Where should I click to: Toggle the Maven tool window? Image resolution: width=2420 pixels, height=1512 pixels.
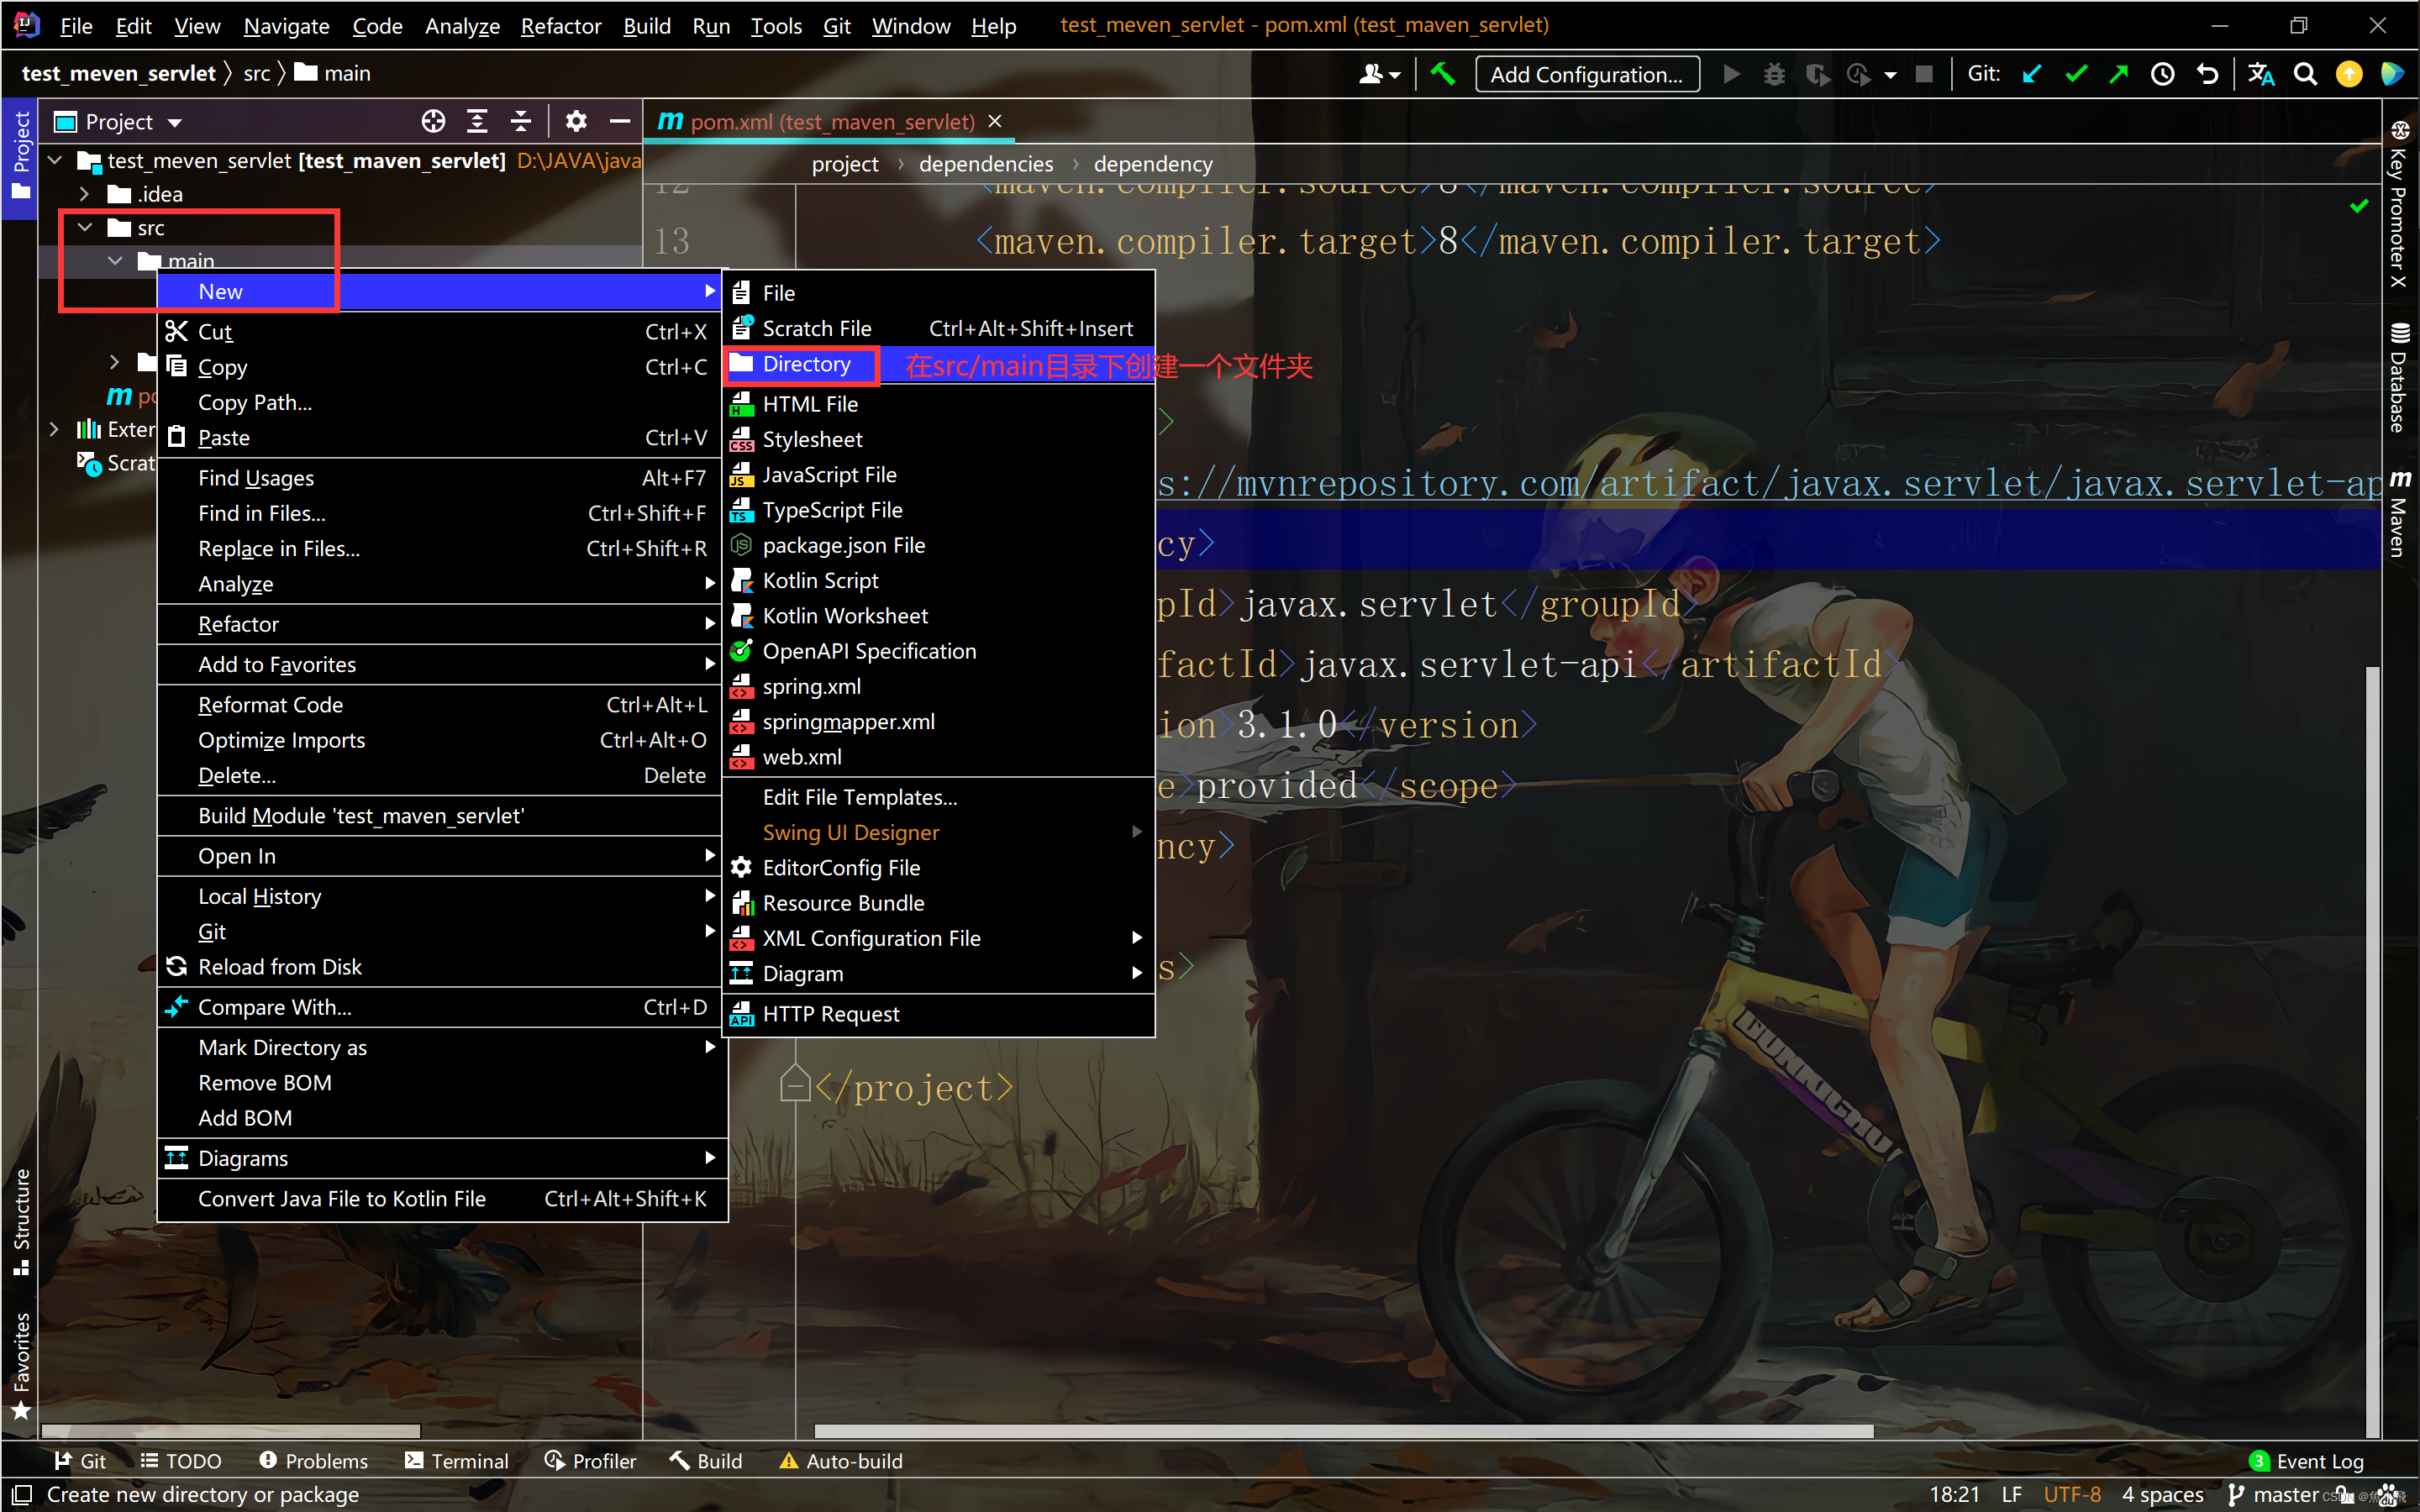pyautogui.click(x=2399, y=515)
